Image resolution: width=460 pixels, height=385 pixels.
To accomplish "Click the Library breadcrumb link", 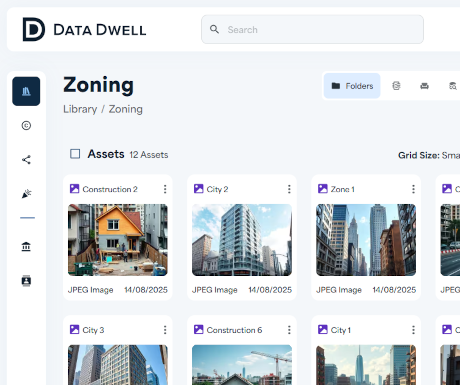I will click(x=80, y=109).
